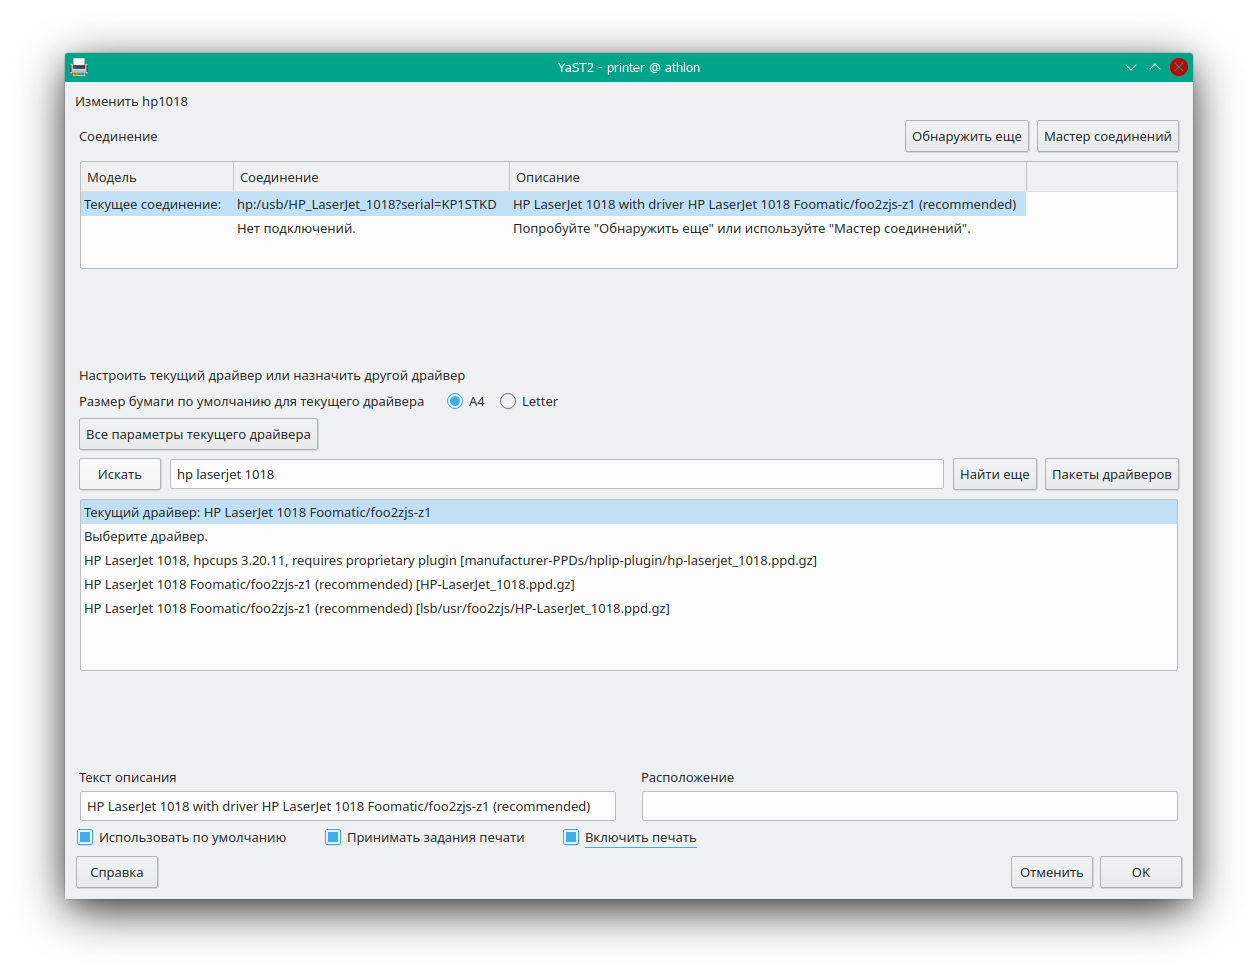Toggle 'Использовать по умолчанию' checkbox
The width and height of the screenshot is (1258, 976).
(x=86, y=837)
